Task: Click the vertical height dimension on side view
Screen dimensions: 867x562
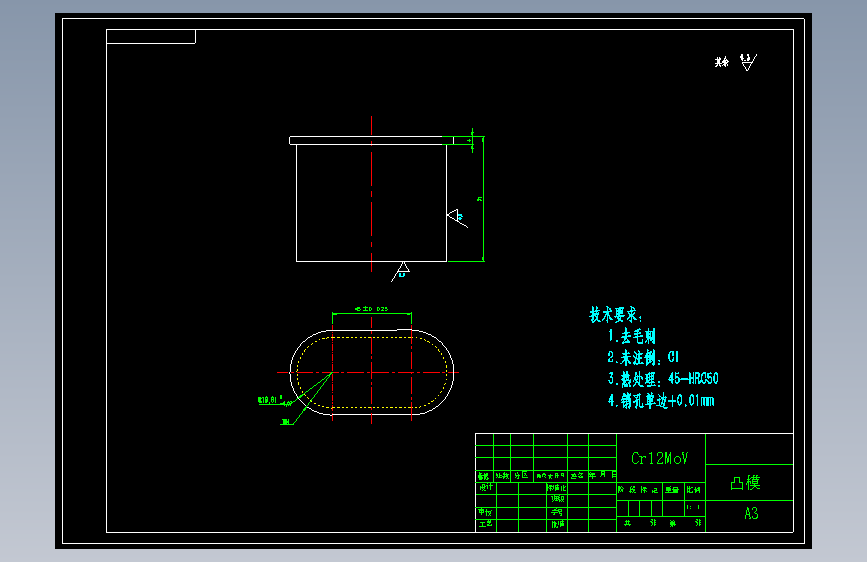Action: tap(479, 199)
